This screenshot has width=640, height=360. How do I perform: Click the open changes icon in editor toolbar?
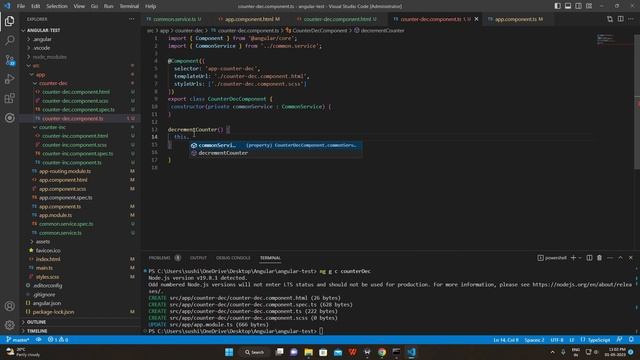pos(610,19)
